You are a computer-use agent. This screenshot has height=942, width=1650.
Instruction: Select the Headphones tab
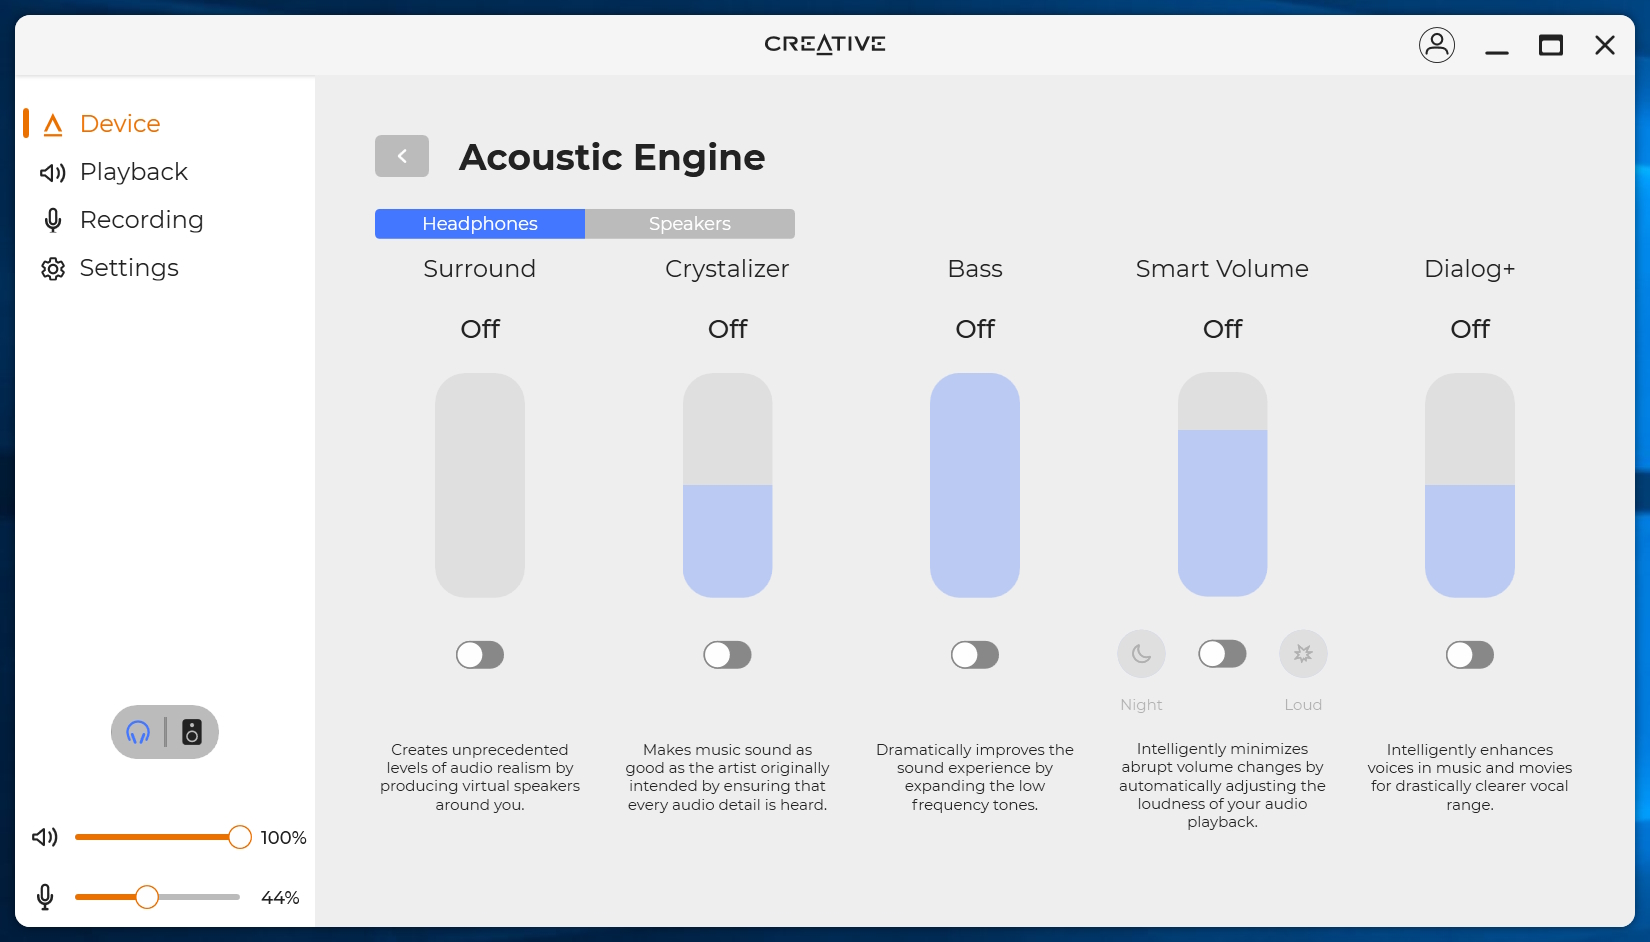click(480, 224)
